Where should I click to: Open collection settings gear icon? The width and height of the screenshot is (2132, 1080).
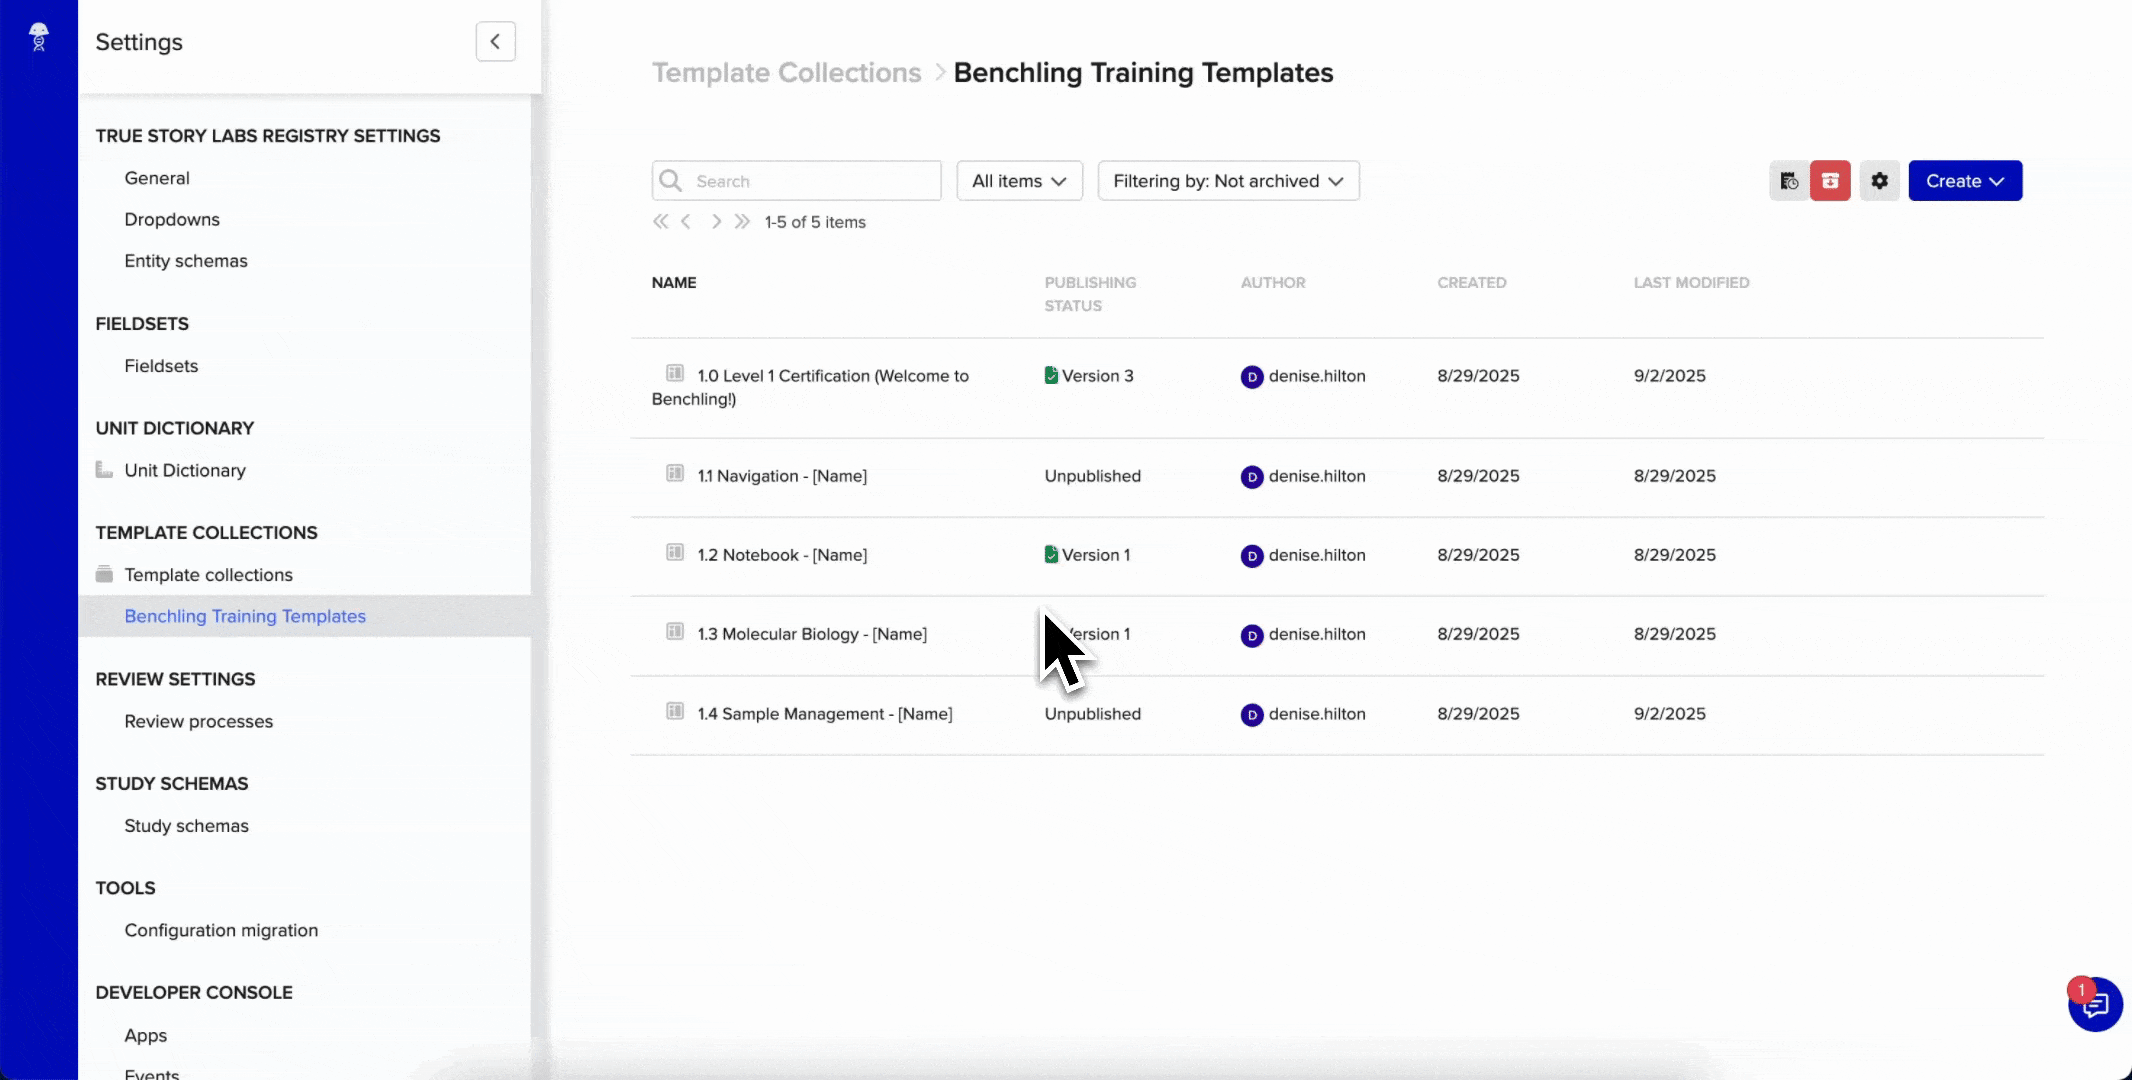[1880, 181]
